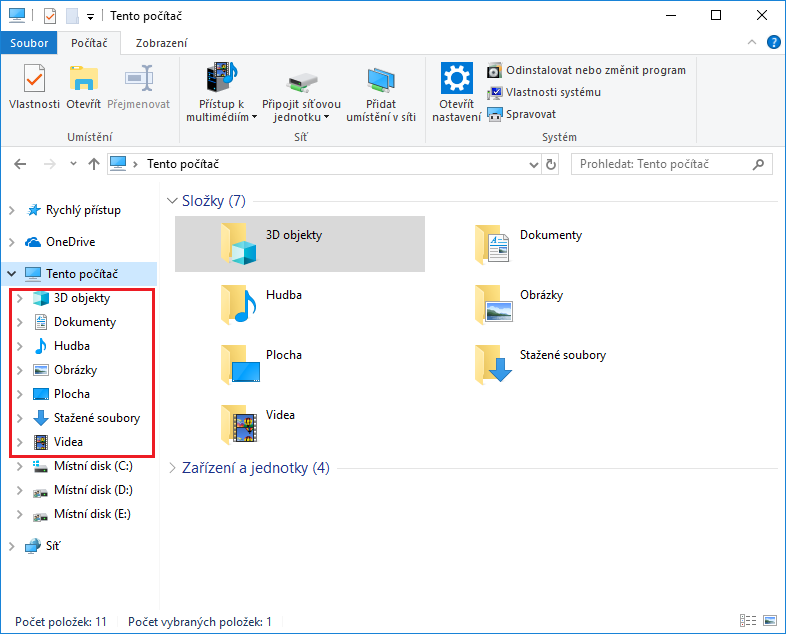Open Customize Quick Access Toolbar dropdown
The width and height of the screenshot is (786, 634).
click(90, 17)
